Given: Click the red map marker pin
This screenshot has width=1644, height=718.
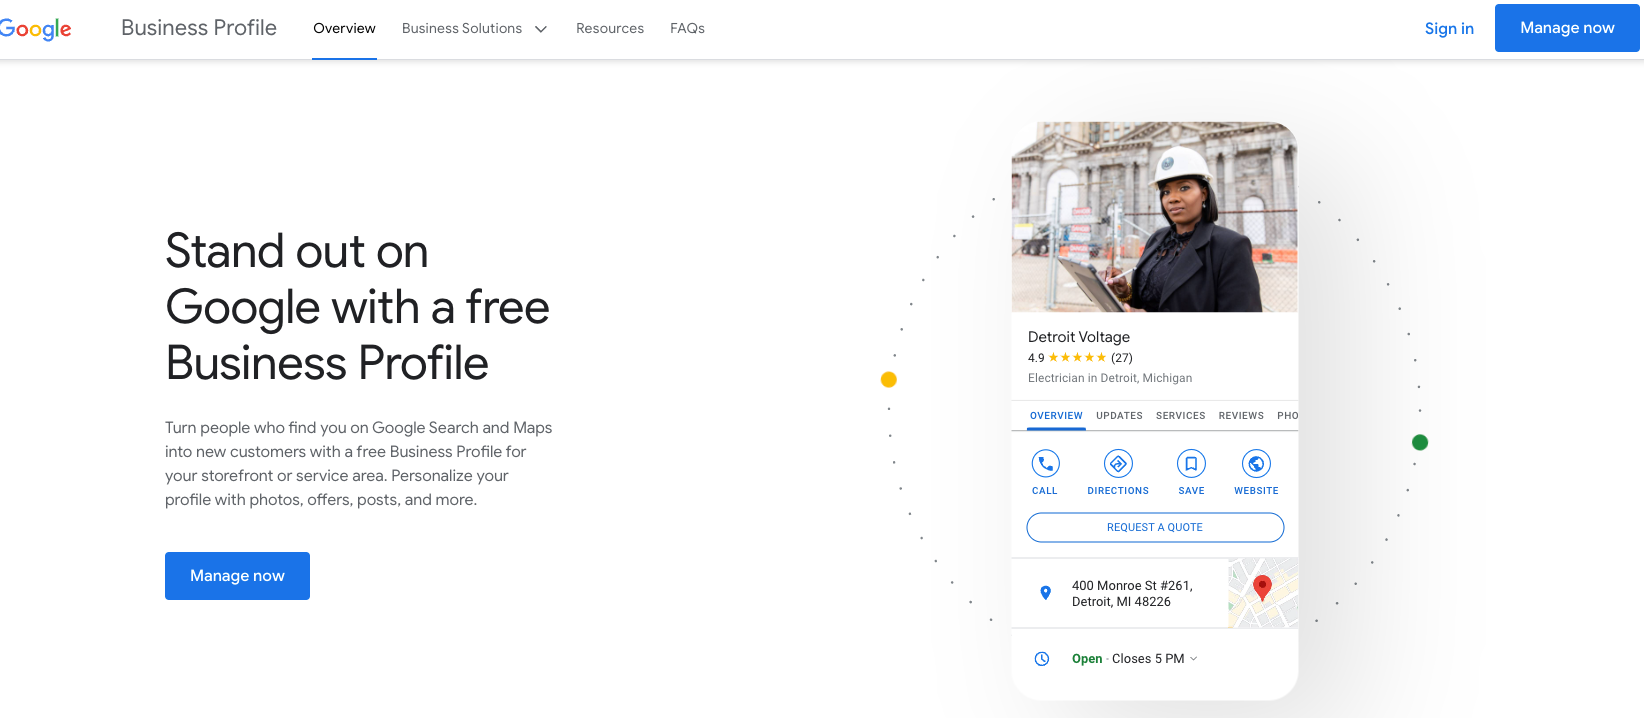Looking at the screenshot, I should (1262, 588).
